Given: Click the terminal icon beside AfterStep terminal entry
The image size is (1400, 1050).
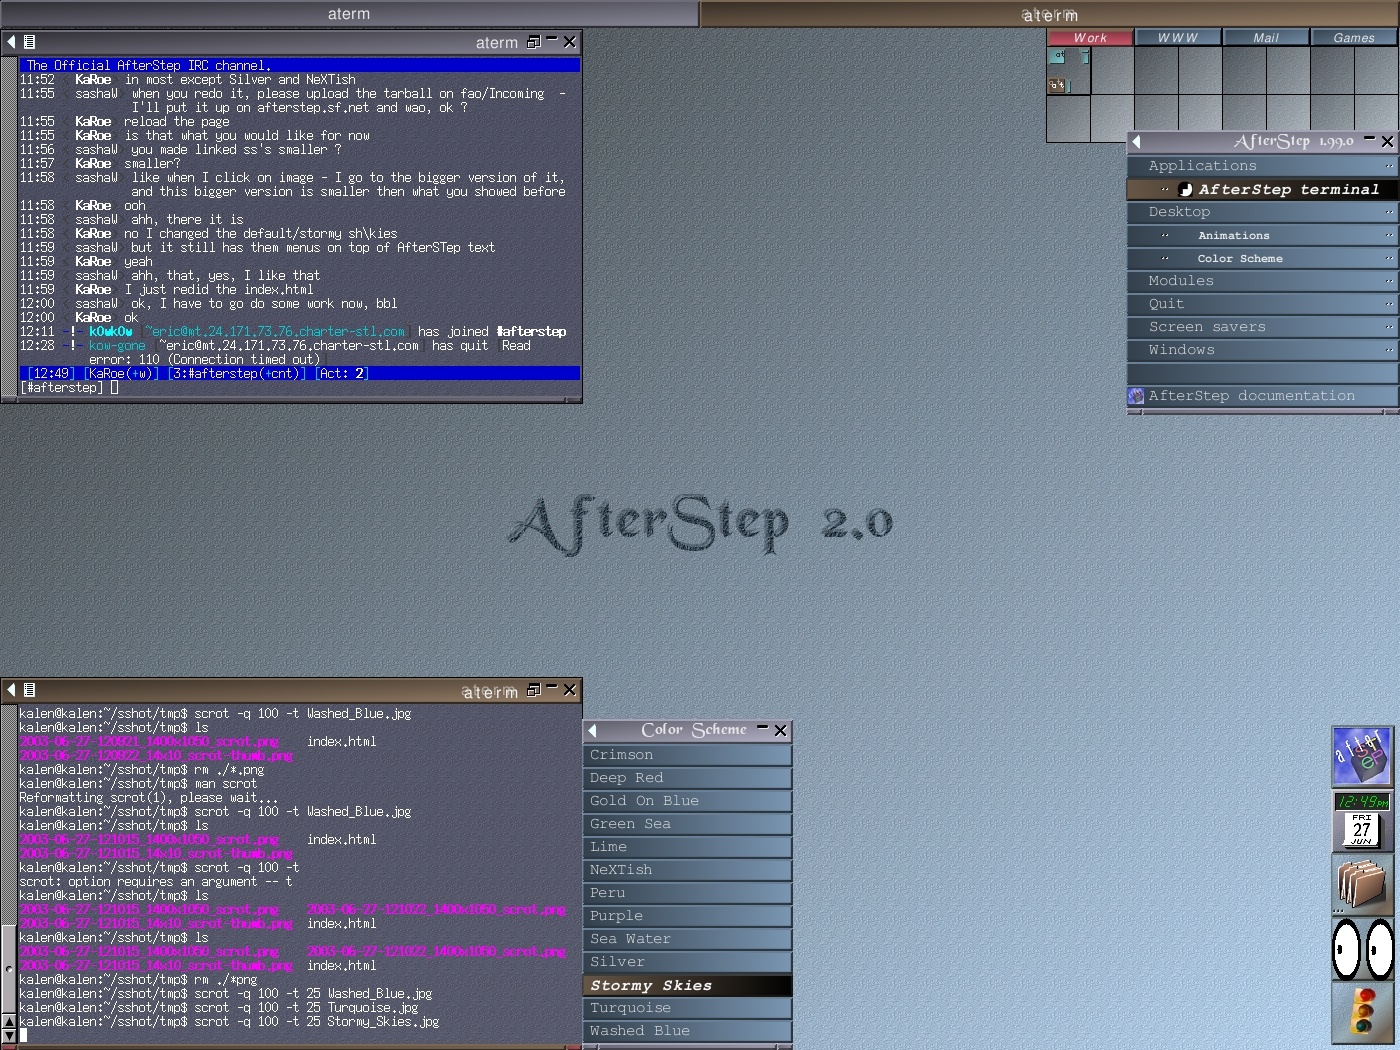Looking at the screenshot, I should 1183,189.
